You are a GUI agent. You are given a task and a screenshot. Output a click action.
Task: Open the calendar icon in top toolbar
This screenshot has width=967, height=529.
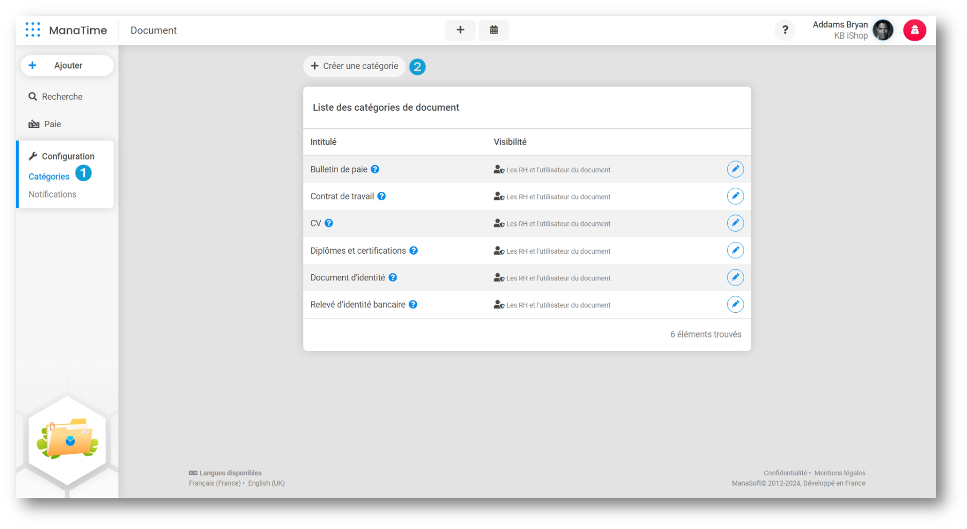point(494,30)
